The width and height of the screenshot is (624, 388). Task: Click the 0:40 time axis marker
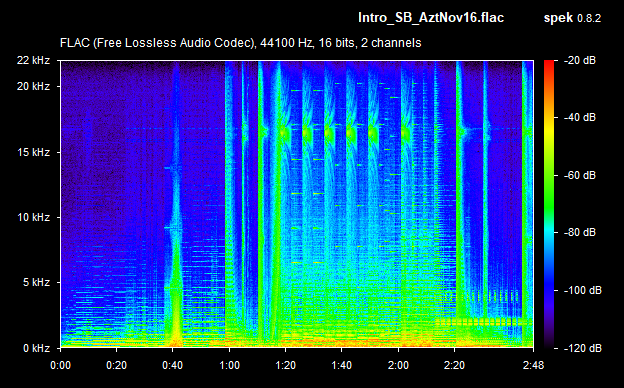click(173, 365)
